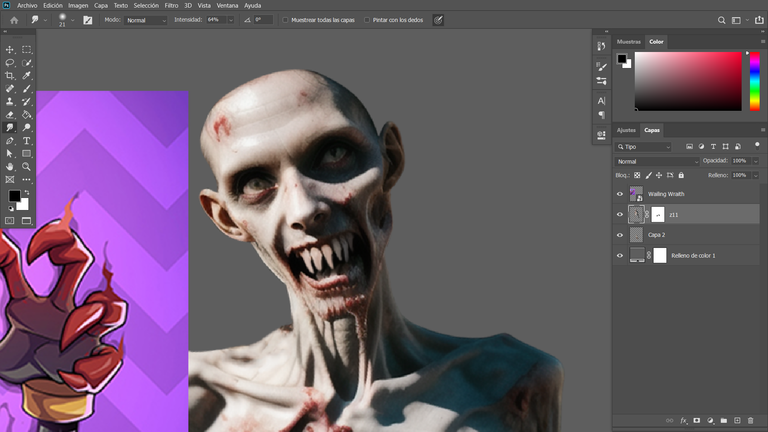
Task: Toggle layer filtering on/off switch
Action: (x=757, y=145)
